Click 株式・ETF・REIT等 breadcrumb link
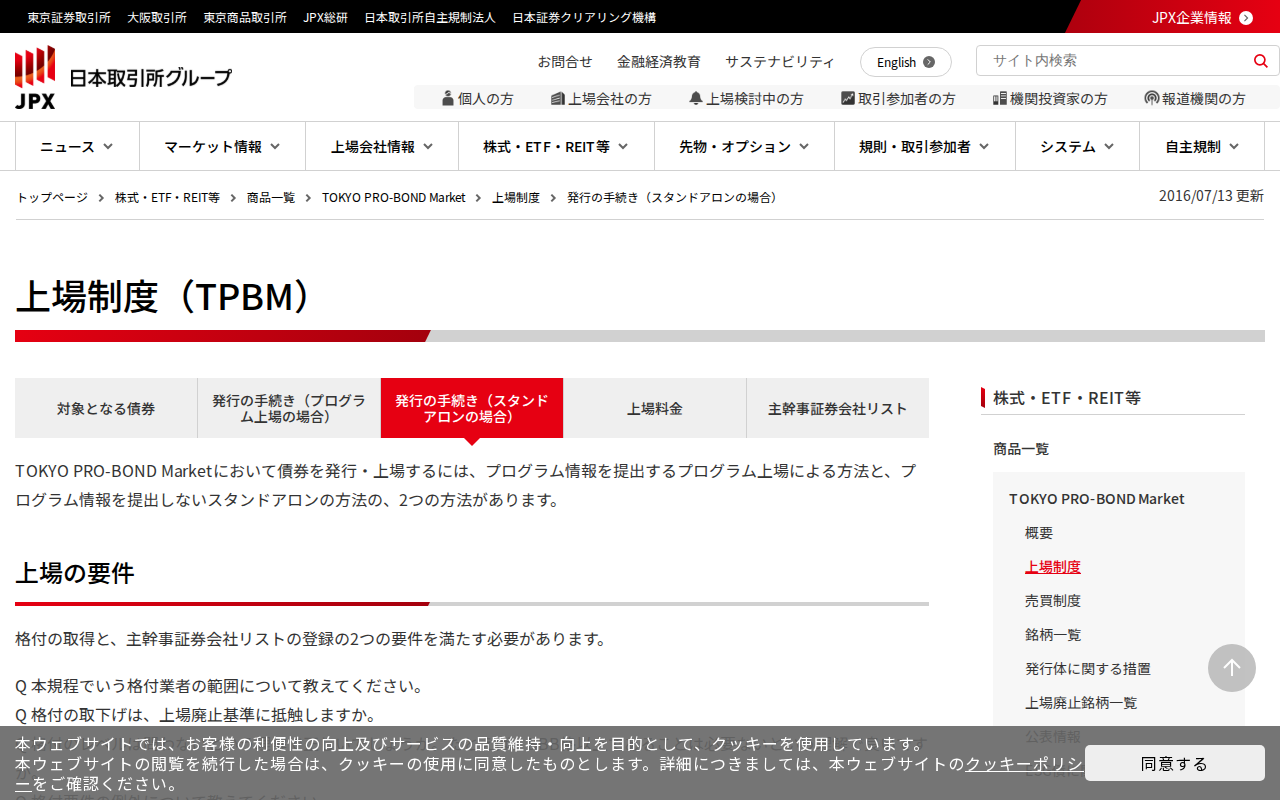The image size is (1280, 800). tap(167, 197)
